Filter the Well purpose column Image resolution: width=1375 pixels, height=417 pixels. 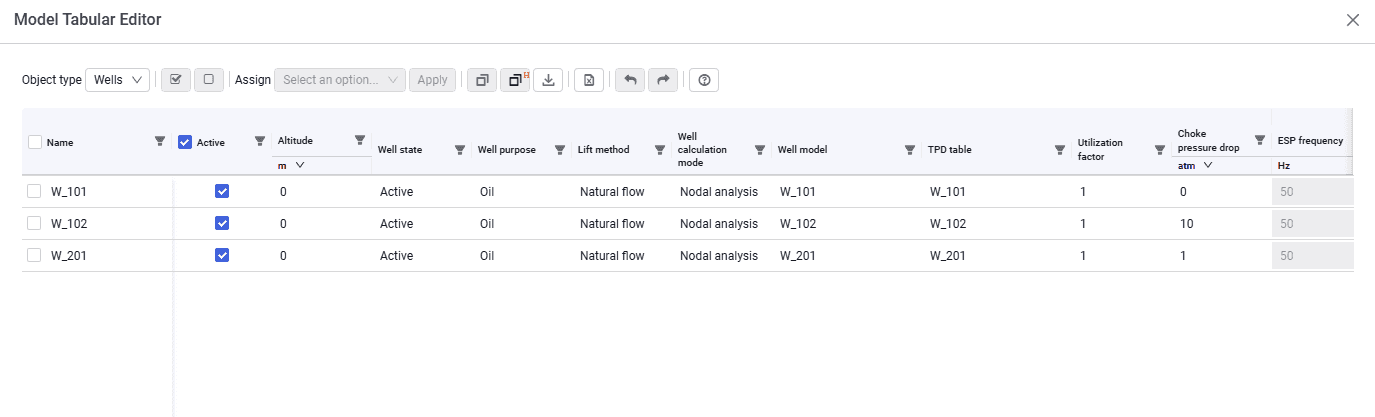pos(560,150)
